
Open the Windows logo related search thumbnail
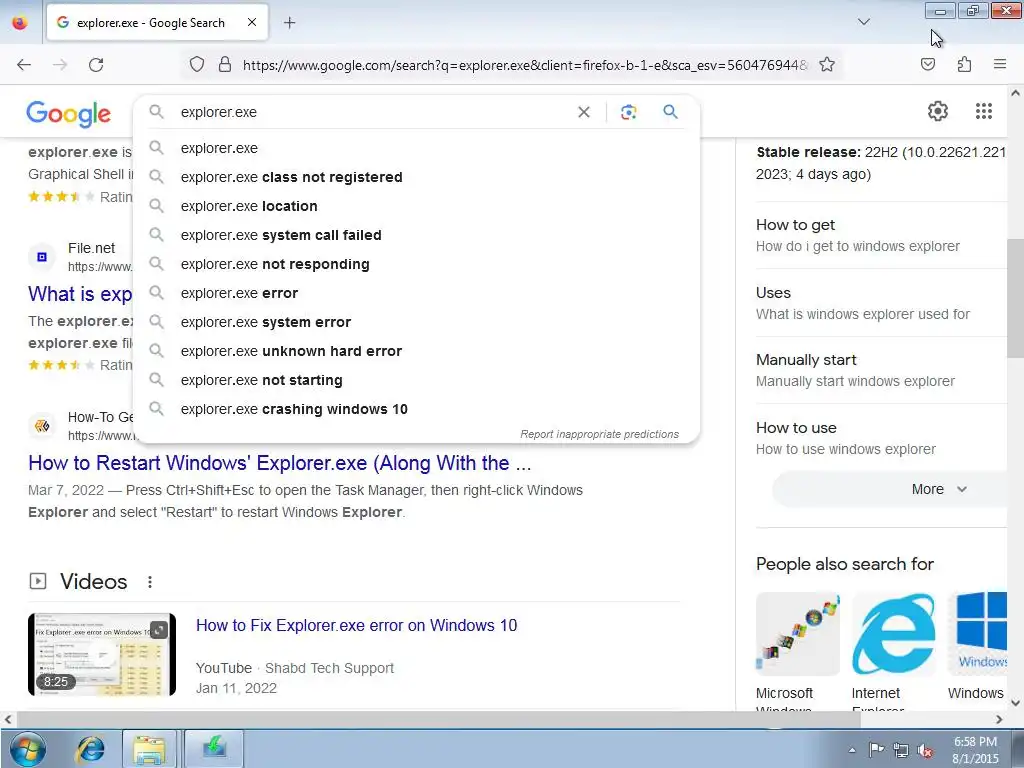pos(978,634)
